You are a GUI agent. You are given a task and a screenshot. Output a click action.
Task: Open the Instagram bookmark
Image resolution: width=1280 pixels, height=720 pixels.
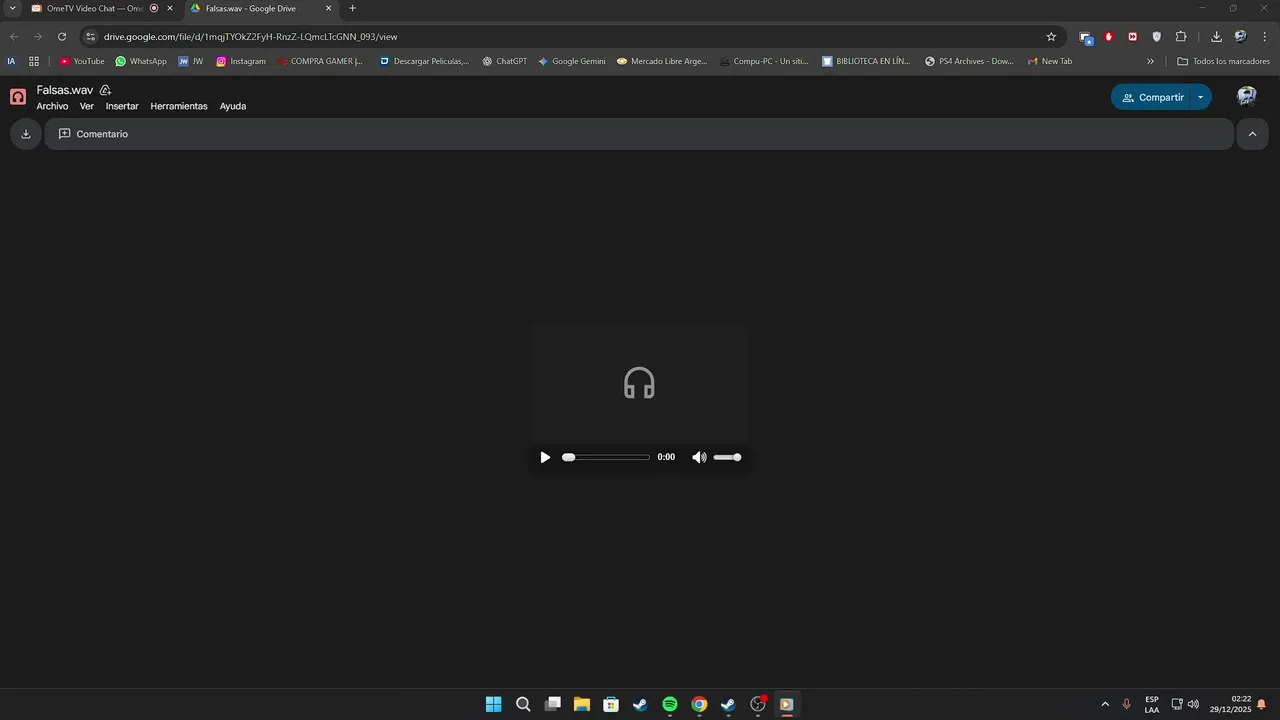[x=241, y=61]
